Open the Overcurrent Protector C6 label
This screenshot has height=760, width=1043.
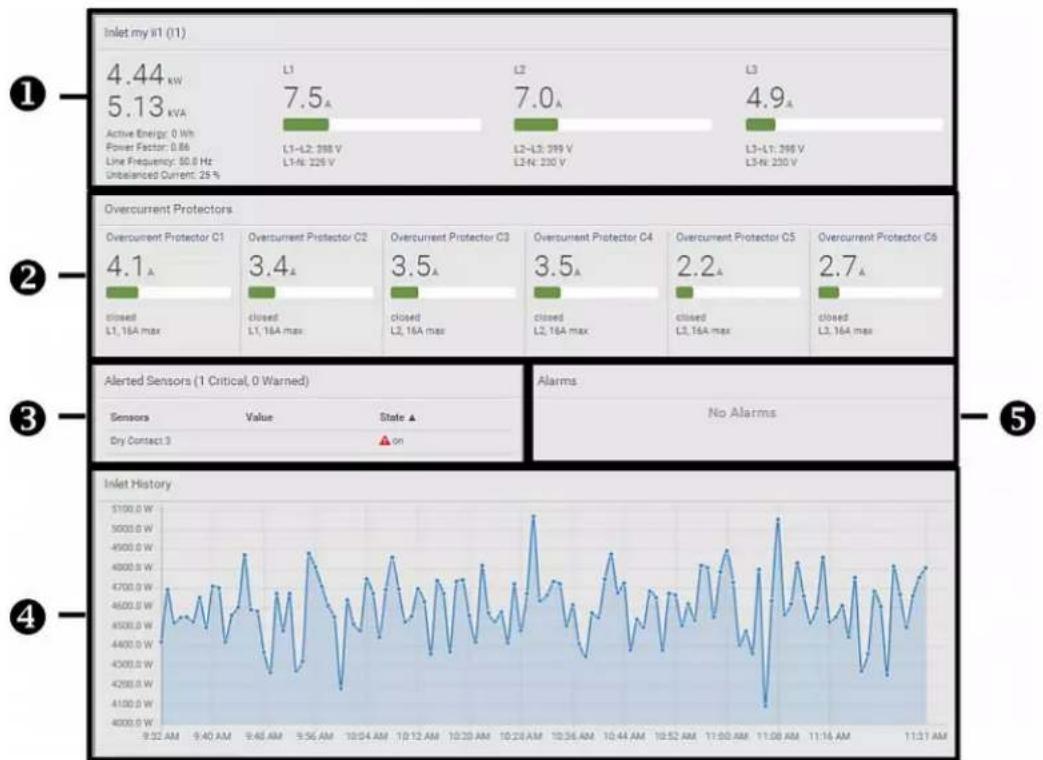coord(878,237)
